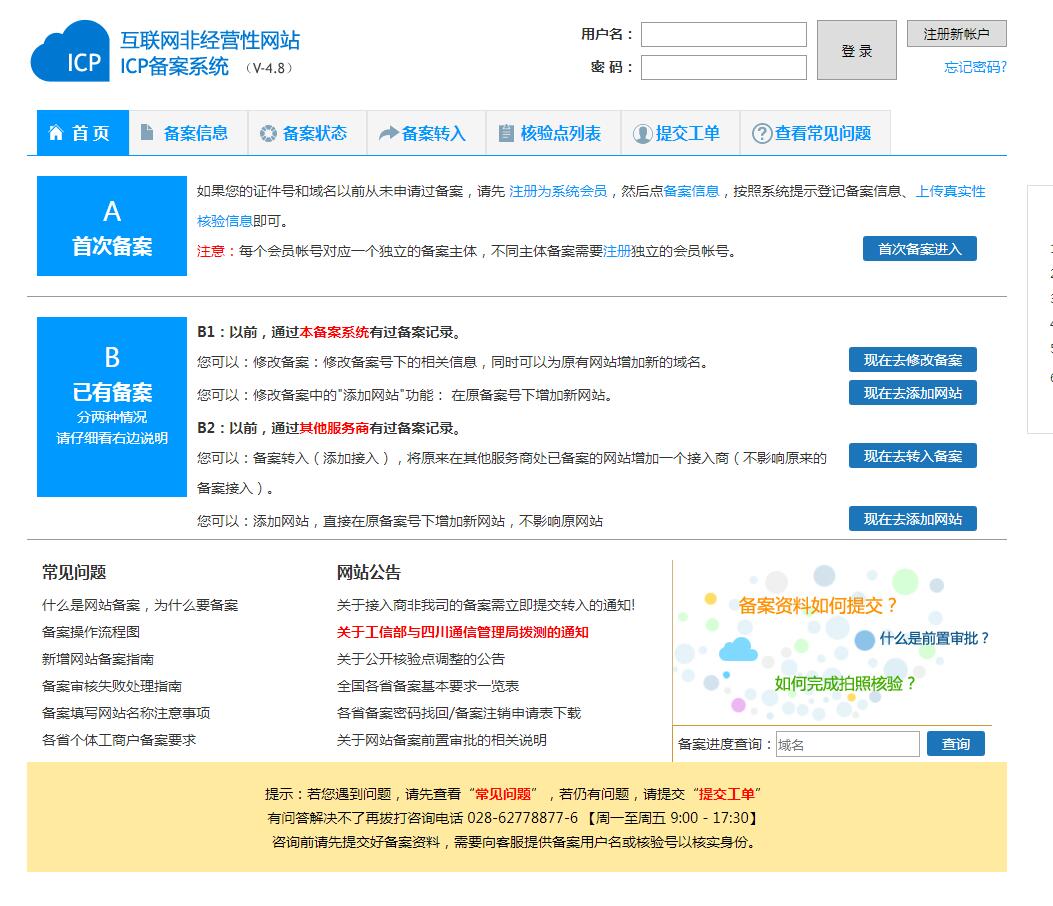Open the 备案填写网站名称注意事项 link
1053x906 pixels.
click(126, 713)
